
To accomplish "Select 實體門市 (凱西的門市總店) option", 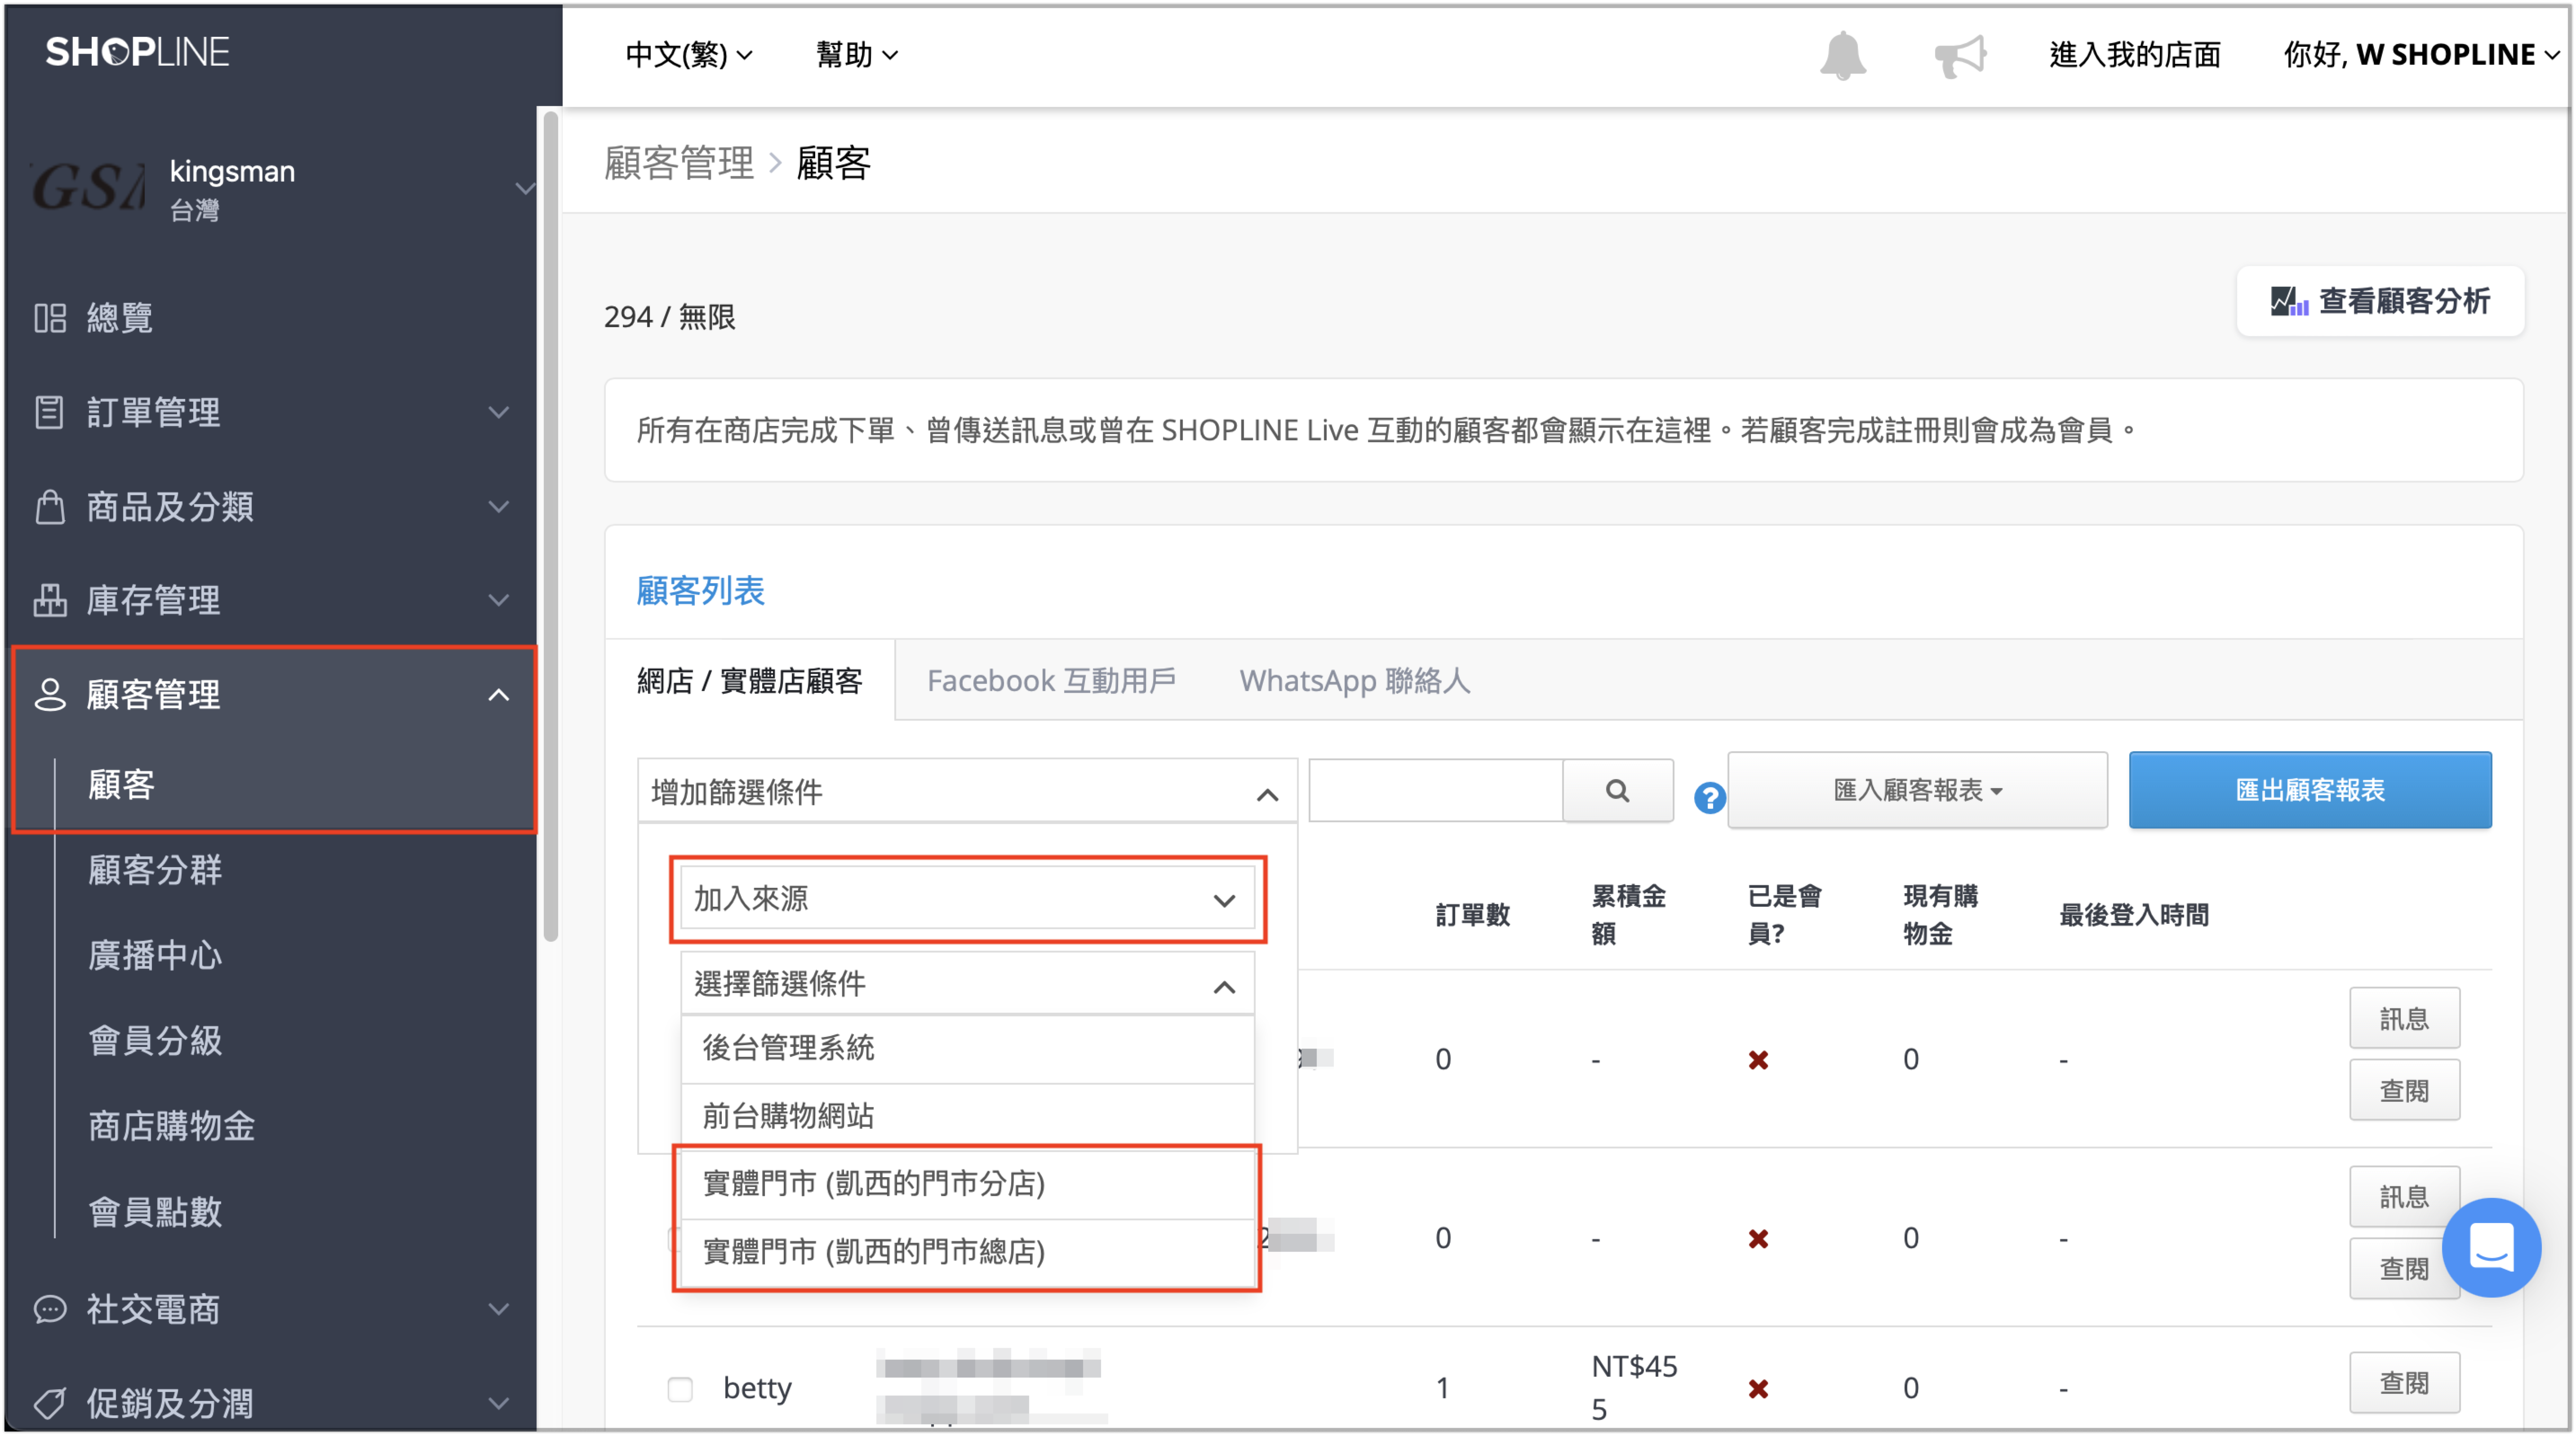I will pos(967,1252).
